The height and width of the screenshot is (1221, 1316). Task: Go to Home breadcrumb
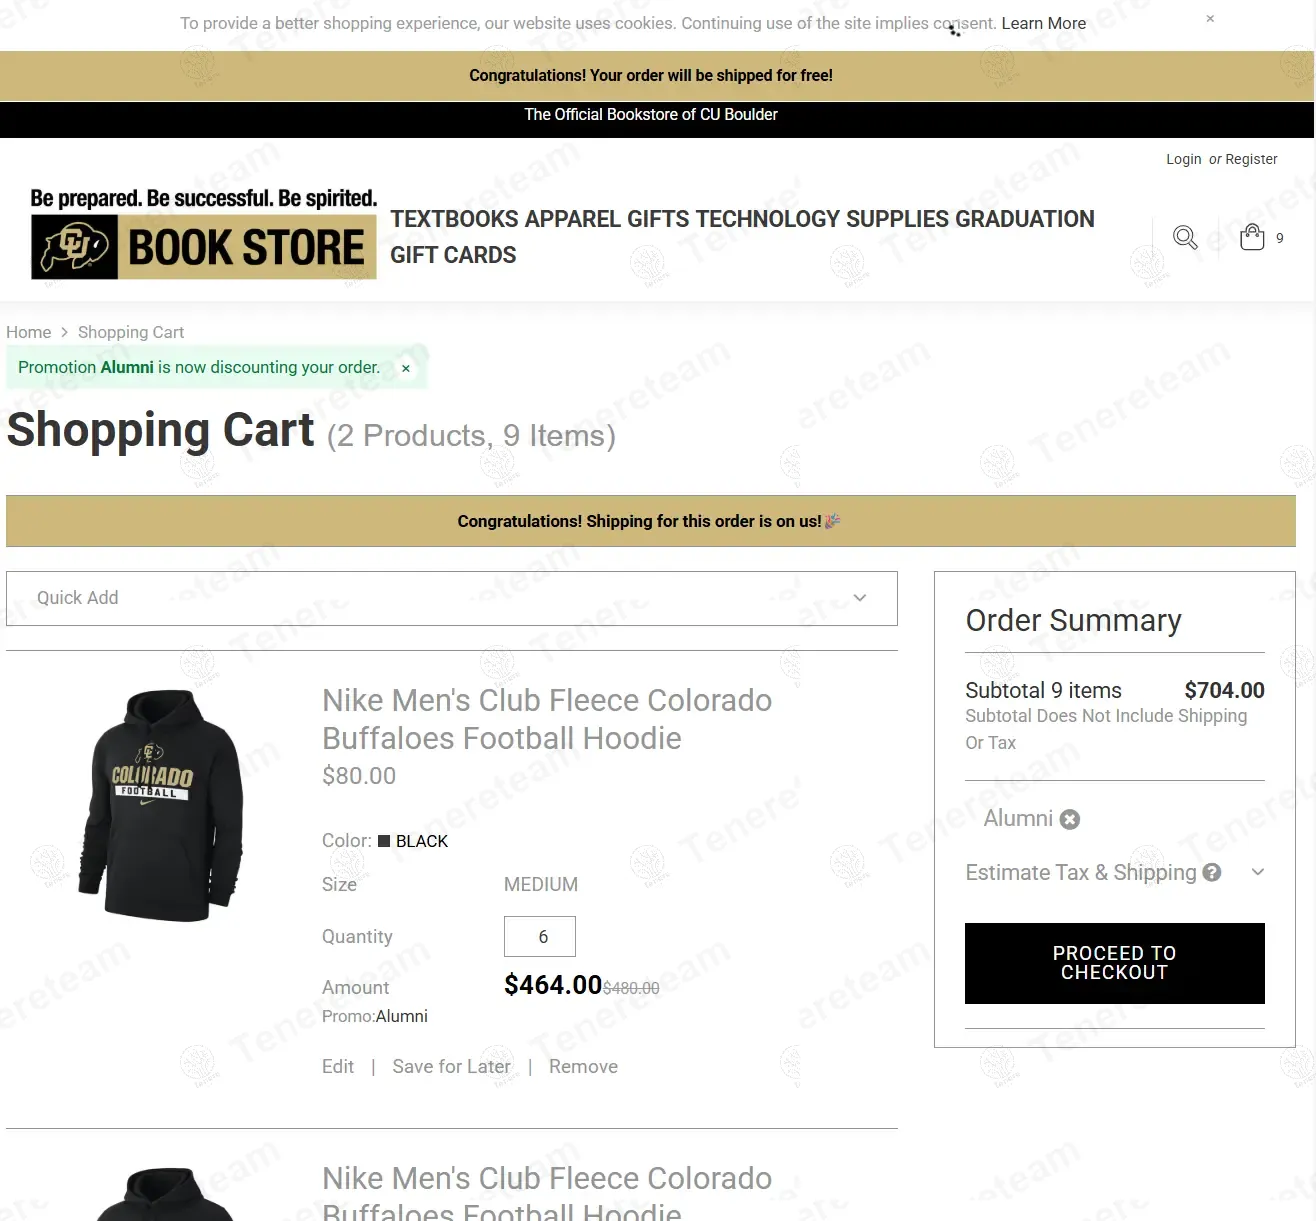click(29, 332)
